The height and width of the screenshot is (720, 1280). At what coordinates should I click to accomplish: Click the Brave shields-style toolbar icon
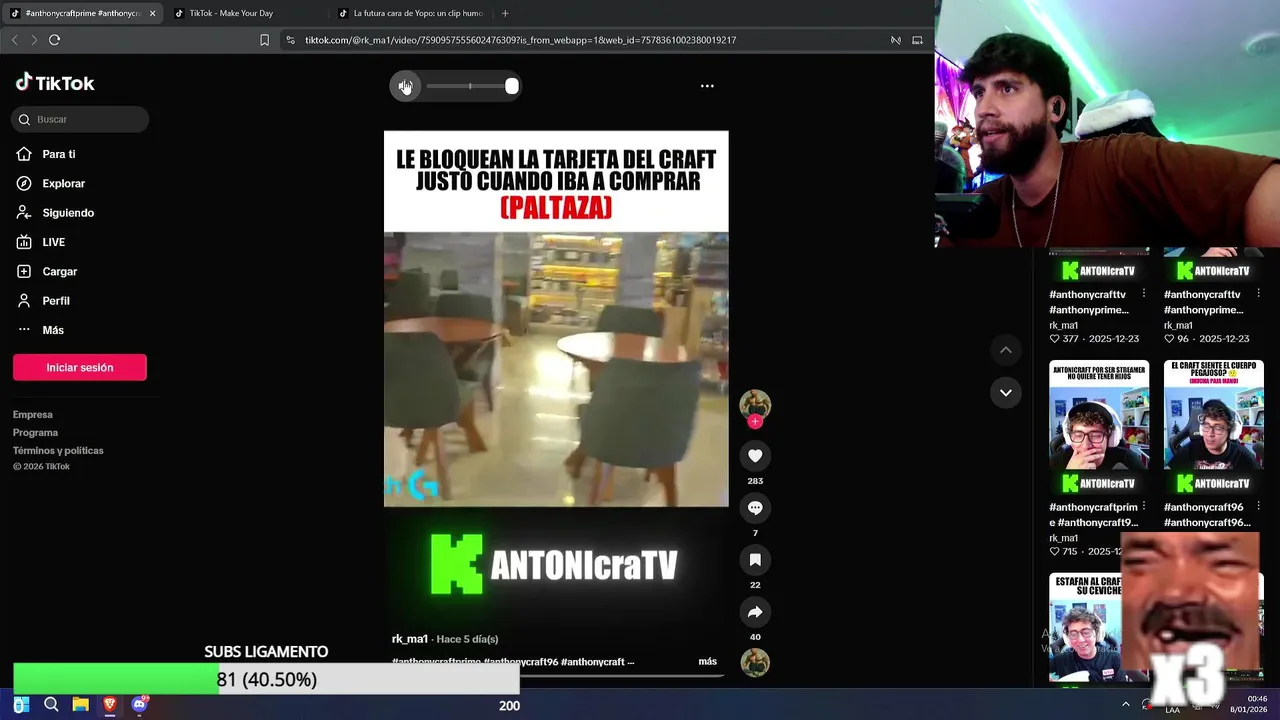coord(896,40)
